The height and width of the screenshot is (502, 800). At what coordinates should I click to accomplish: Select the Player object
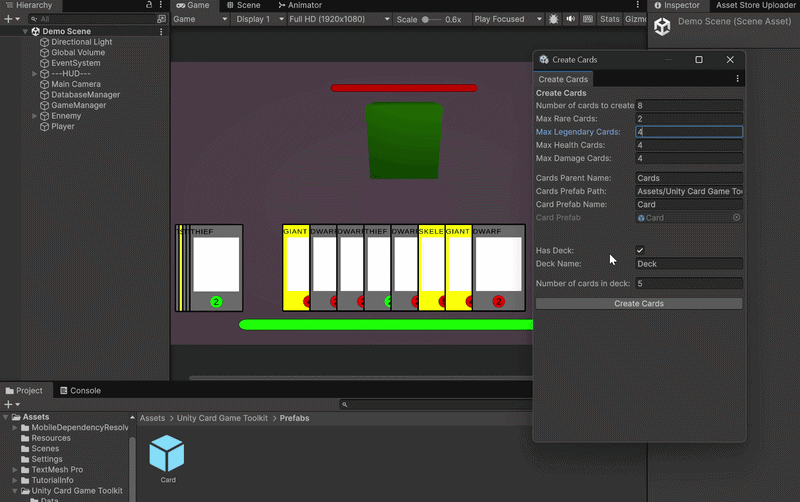coord(62,127)
